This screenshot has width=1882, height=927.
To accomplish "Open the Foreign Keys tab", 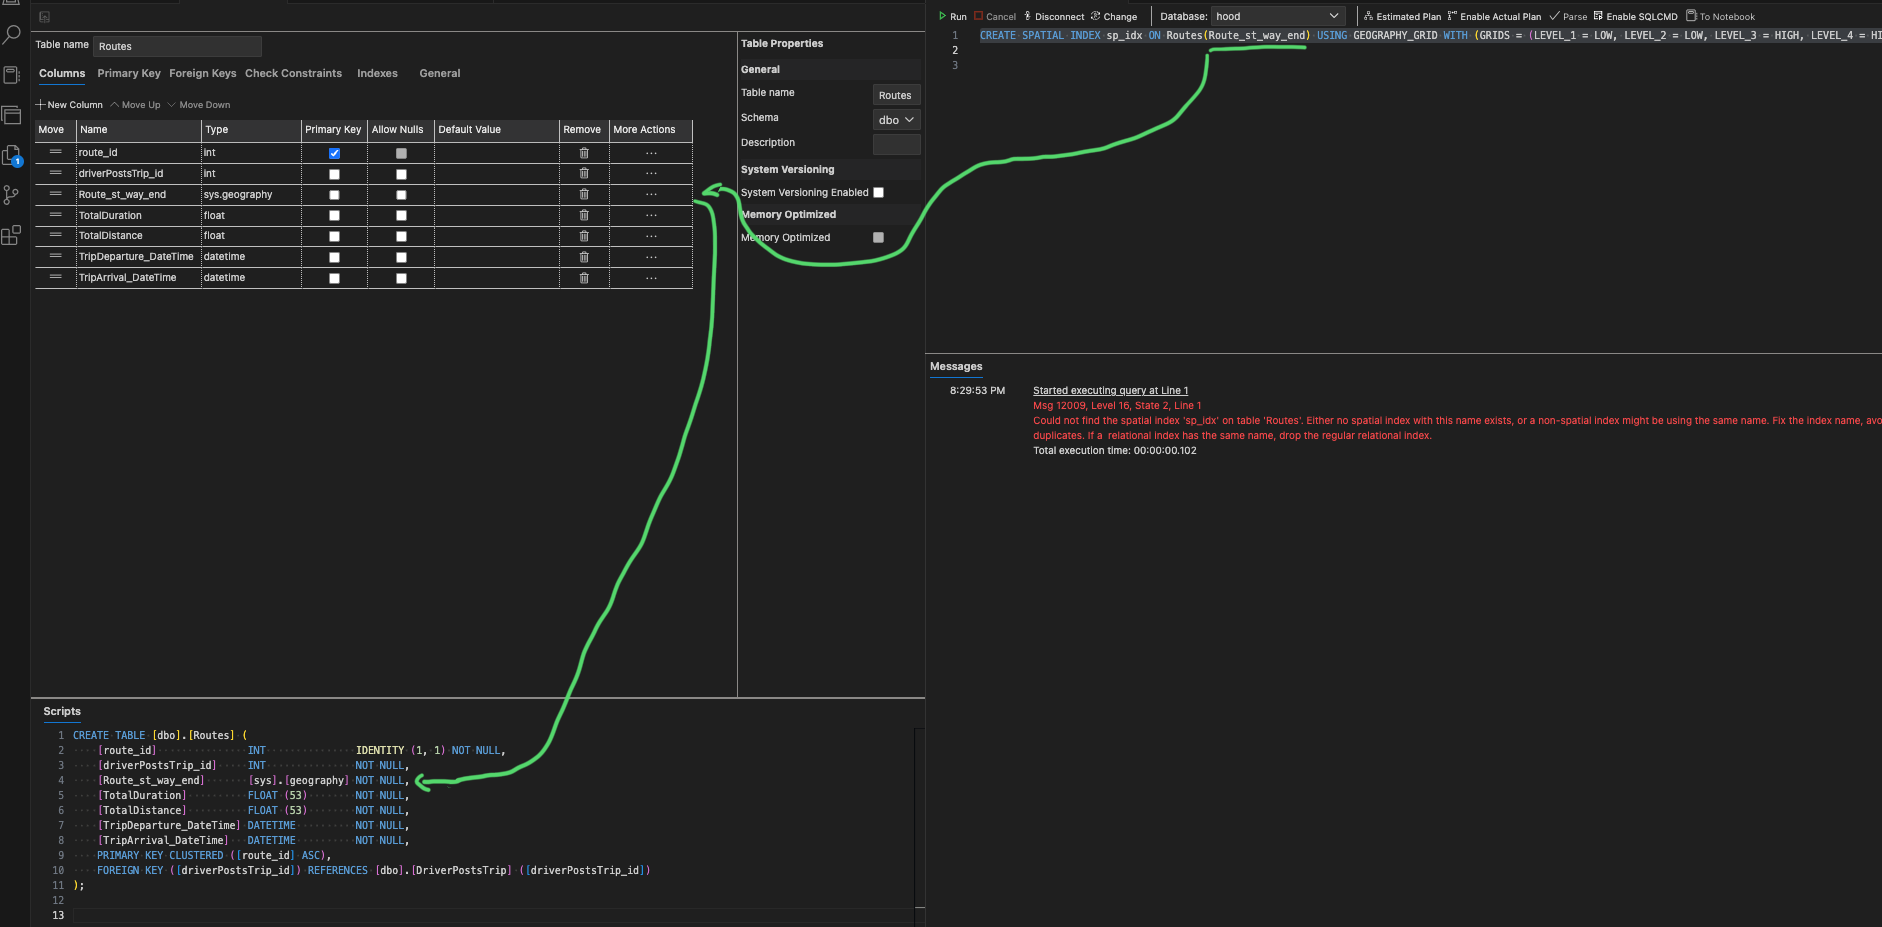I will tap(203, 73).
